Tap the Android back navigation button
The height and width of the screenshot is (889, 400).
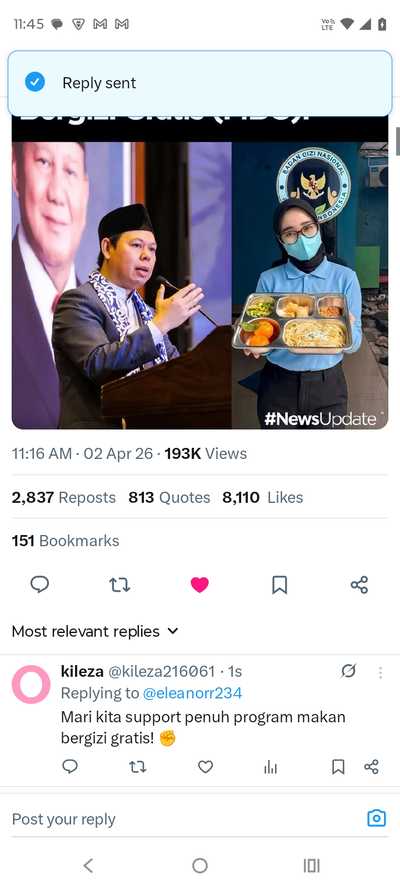(88, 865)
